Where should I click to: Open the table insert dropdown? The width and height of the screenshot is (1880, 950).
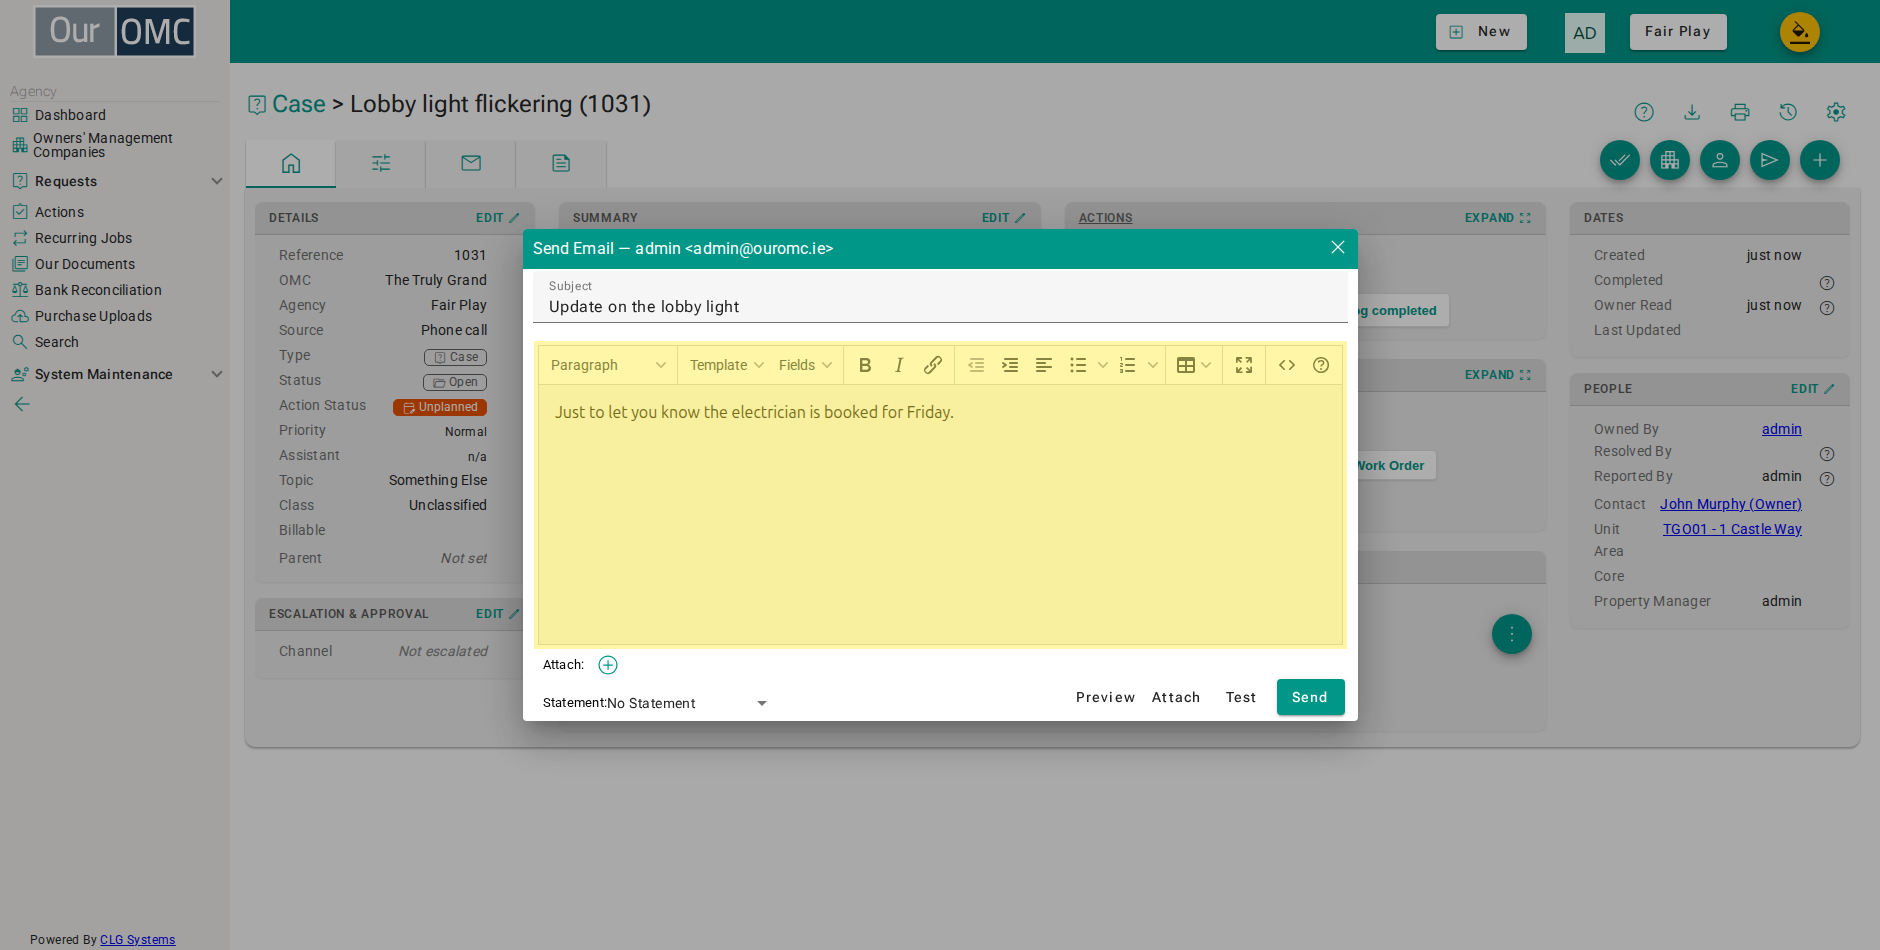pyautogui.click(x=1194, y=365)
